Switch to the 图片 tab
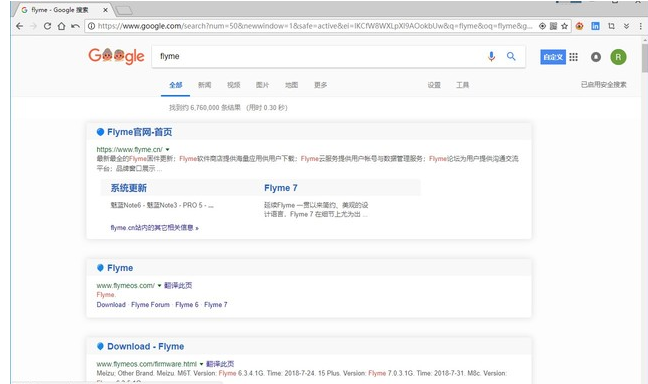This screenshot has width=648, height=384. coord(262,85)
